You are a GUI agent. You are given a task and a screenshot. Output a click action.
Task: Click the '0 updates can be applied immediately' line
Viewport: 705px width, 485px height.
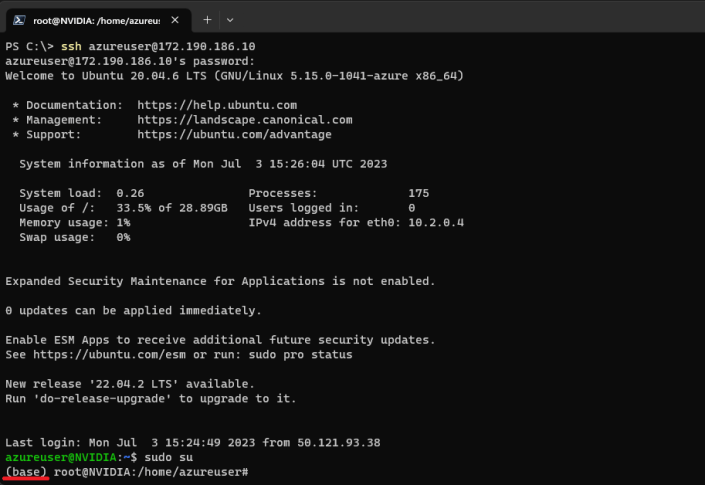coord(134,311)
